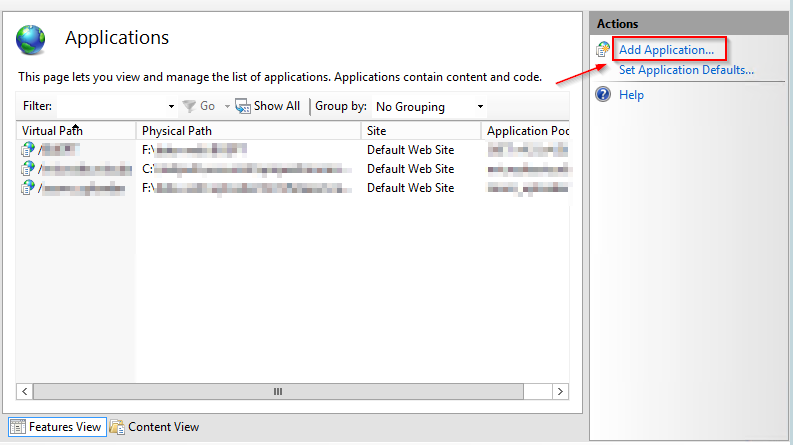Open the Filter dropdown arrow
793x445 pixels.
coord(171,106)
